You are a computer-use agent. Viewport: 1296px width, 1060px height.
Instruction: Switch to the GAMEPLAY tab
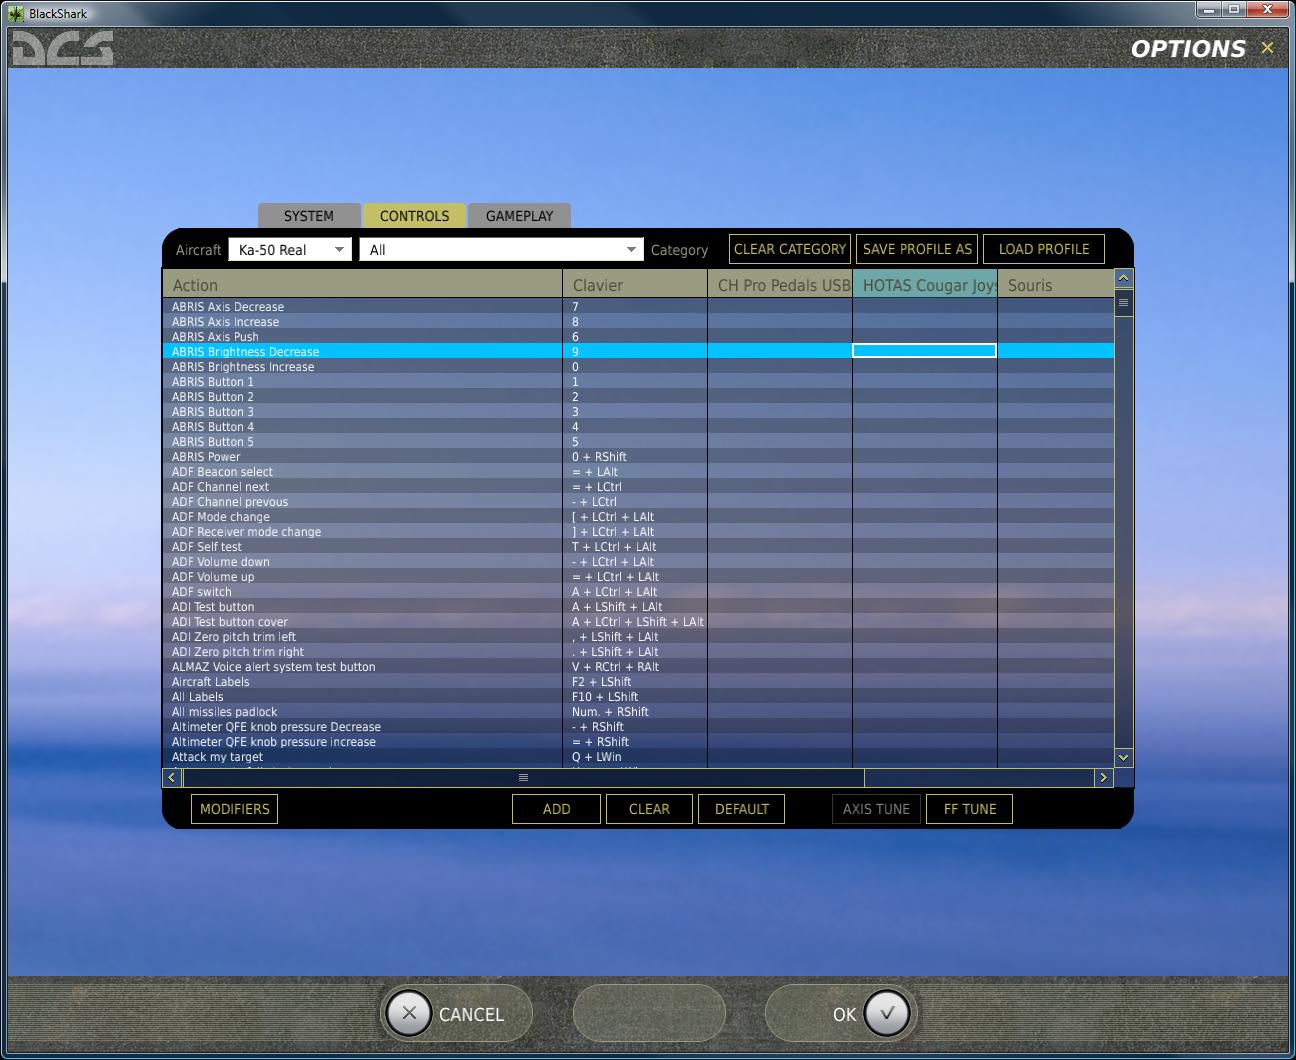coord(519,216)
